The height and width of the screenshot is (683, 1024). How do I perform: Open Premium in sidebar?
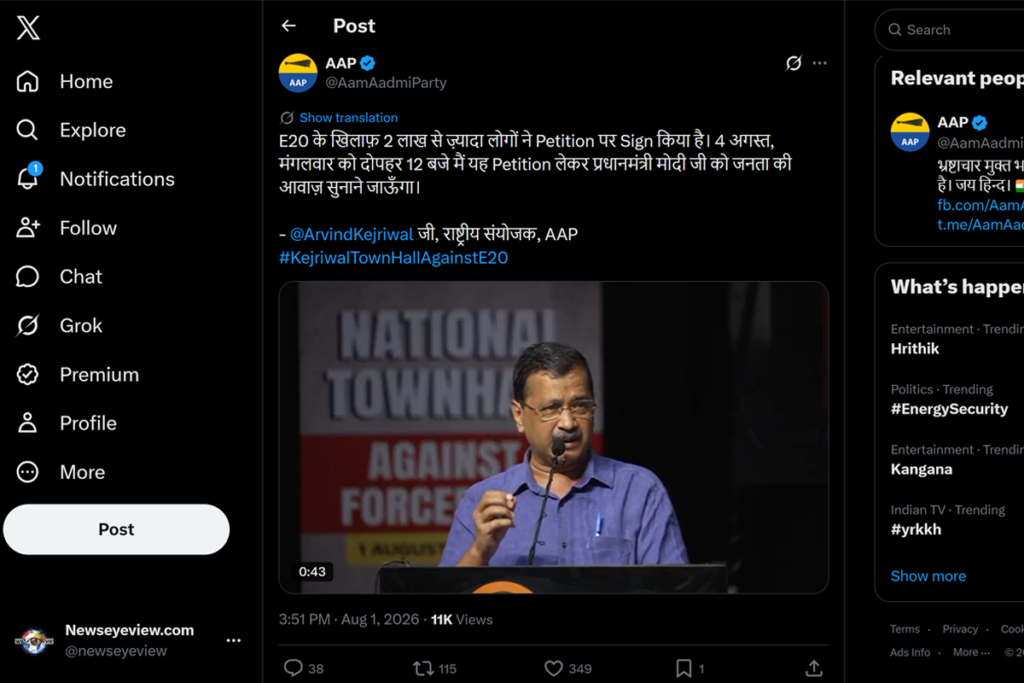tap(77, 374)
